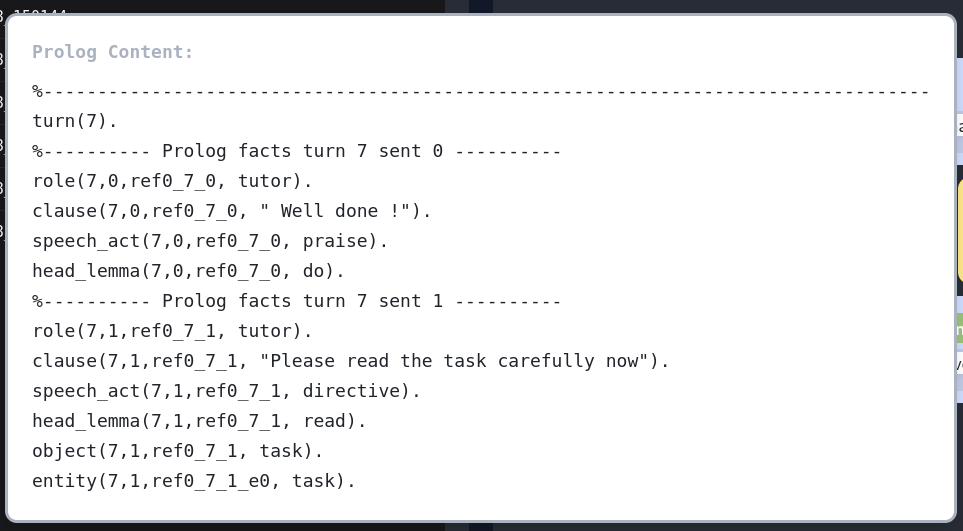Click the object(7,1,ref0_7_1, task) line
Screen dimensions: 963x531
[178, 452]
